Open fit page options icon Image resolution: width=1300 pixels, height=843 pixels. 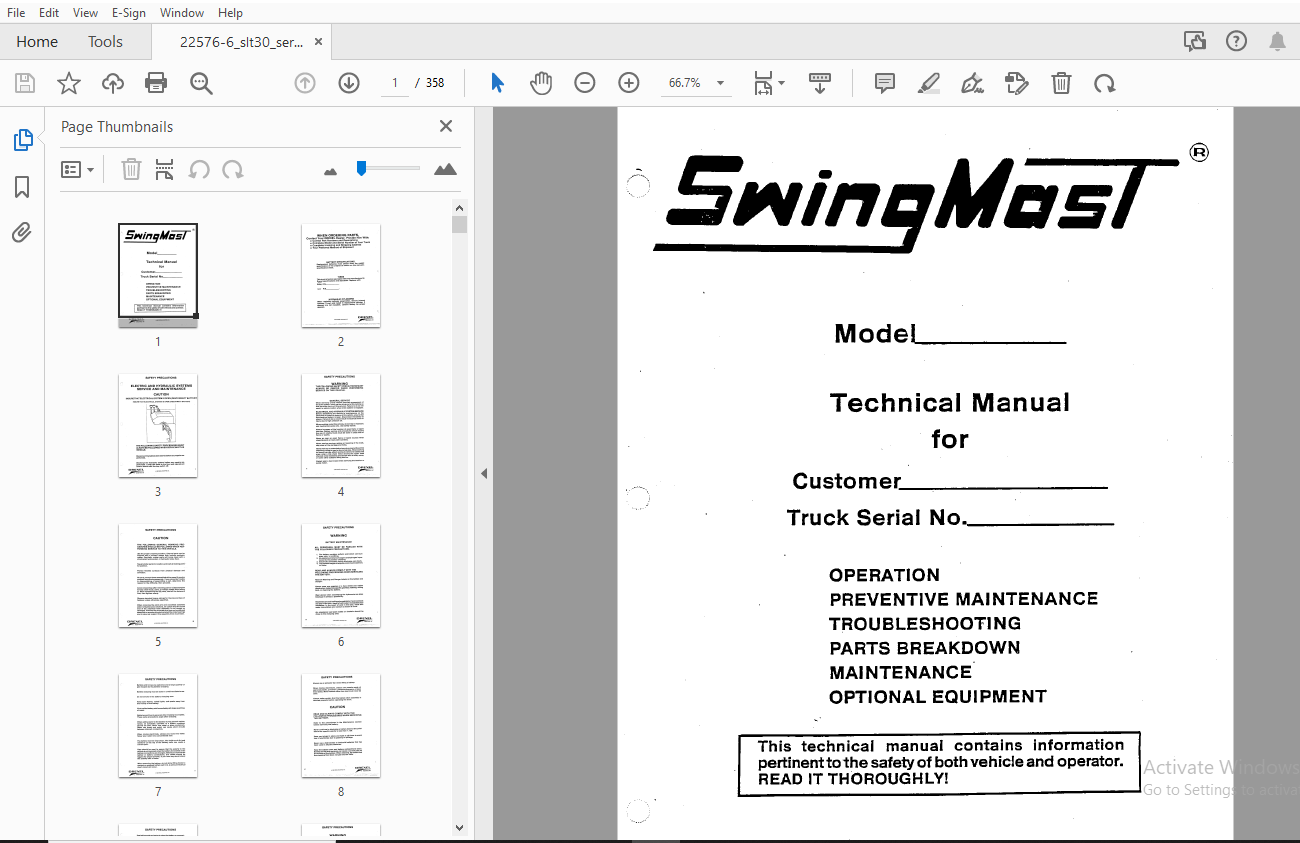coord(768,83)
